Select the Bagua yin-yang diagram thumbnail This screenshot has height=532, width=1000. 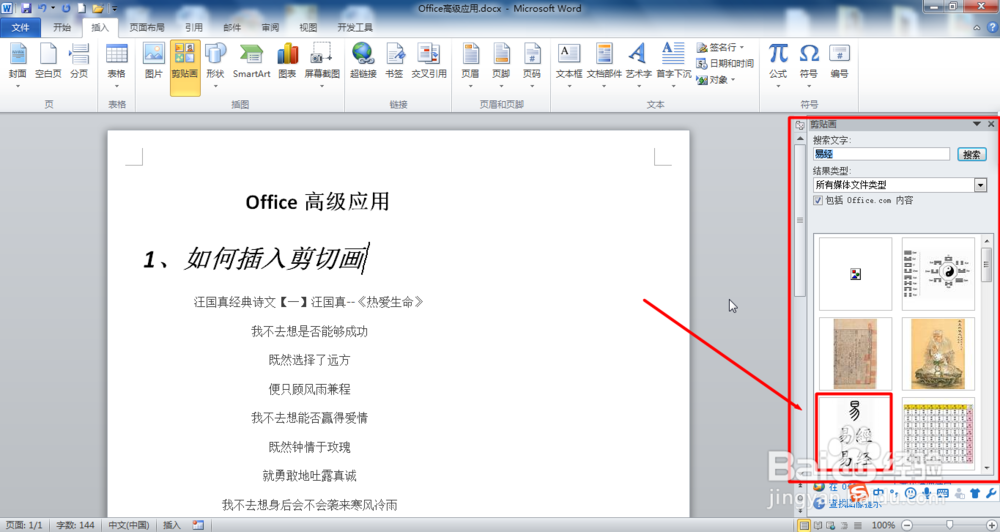[938, 274]
